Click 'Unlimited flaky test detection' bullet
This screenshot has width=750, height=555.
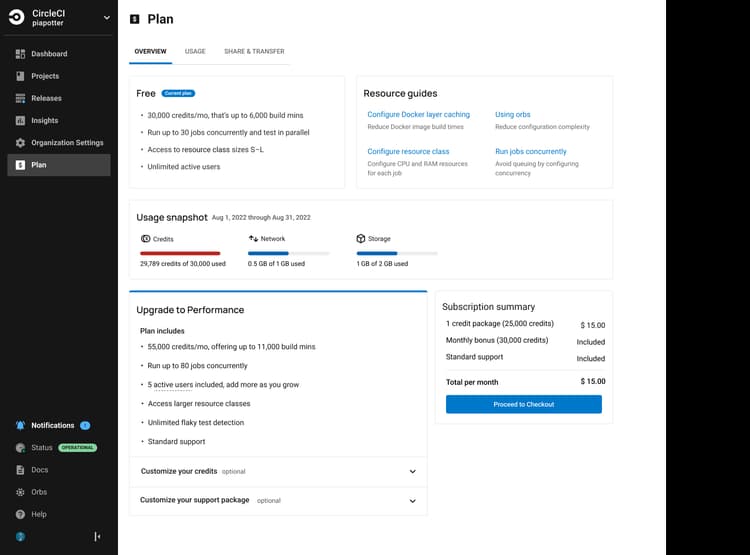click(196, 422)
